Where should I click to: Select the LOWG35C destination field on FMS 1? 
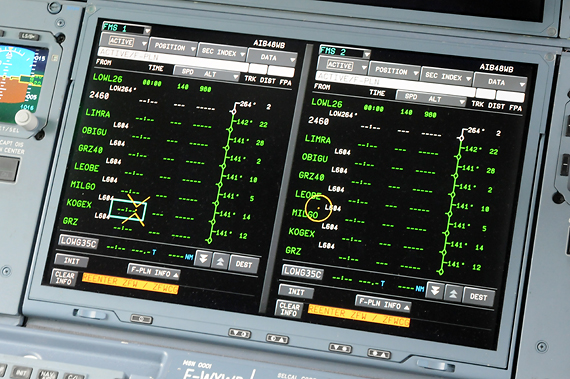tap(79, 242)
